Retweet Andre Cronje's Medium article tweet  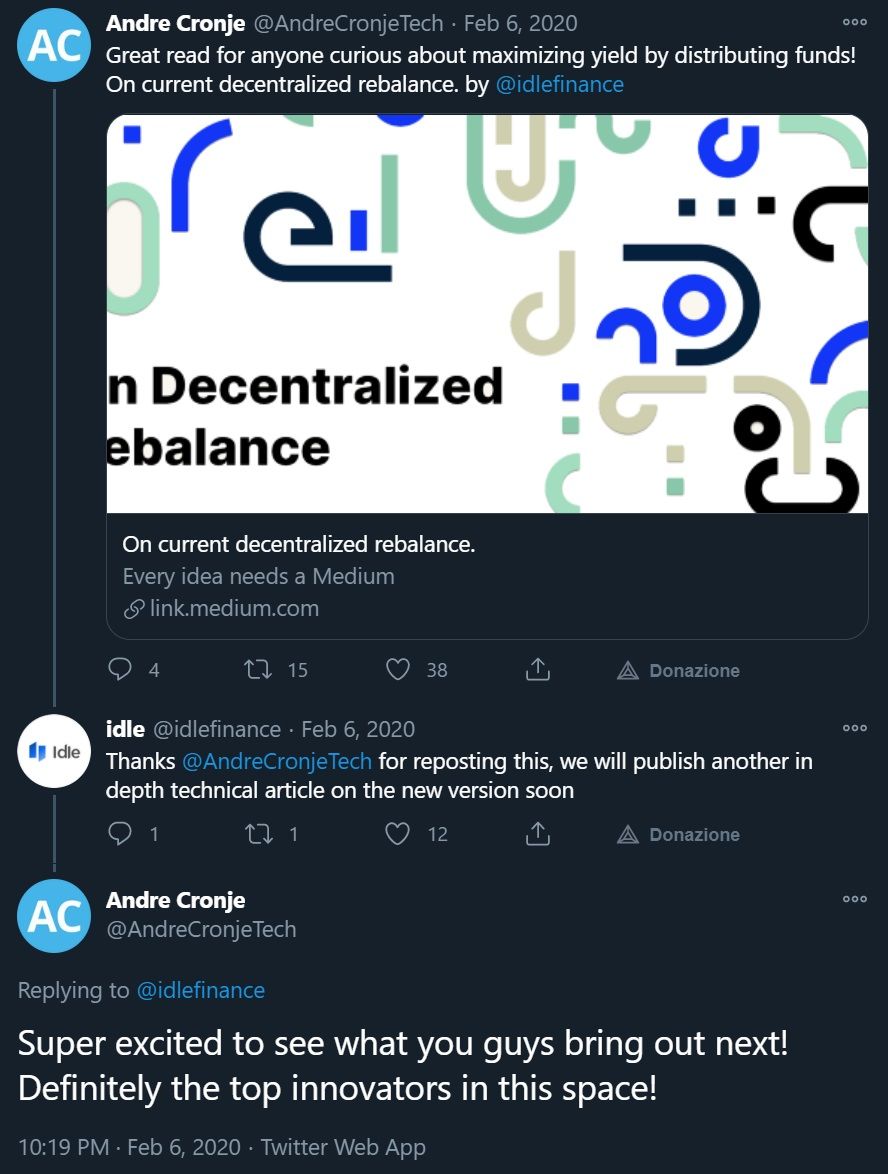(x=261, y=670)
